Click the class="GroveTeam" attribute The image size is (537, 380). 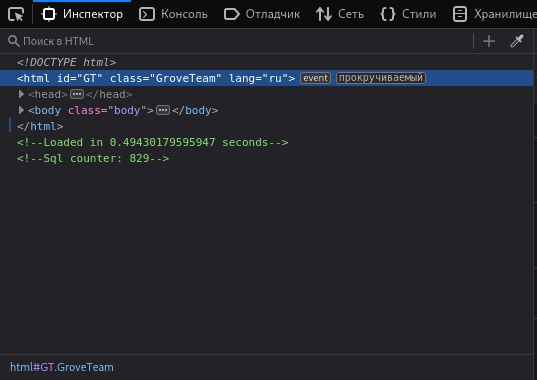pos(165,78)
